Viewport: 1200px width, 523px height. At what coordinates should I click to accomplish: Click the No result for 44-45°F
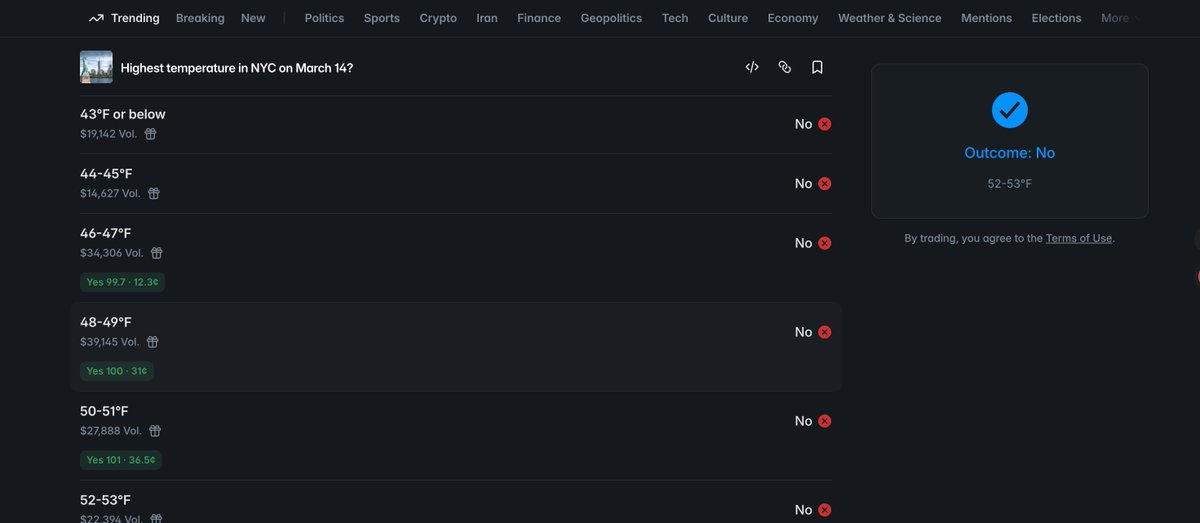pyautogui.click(x=803, y=184)
